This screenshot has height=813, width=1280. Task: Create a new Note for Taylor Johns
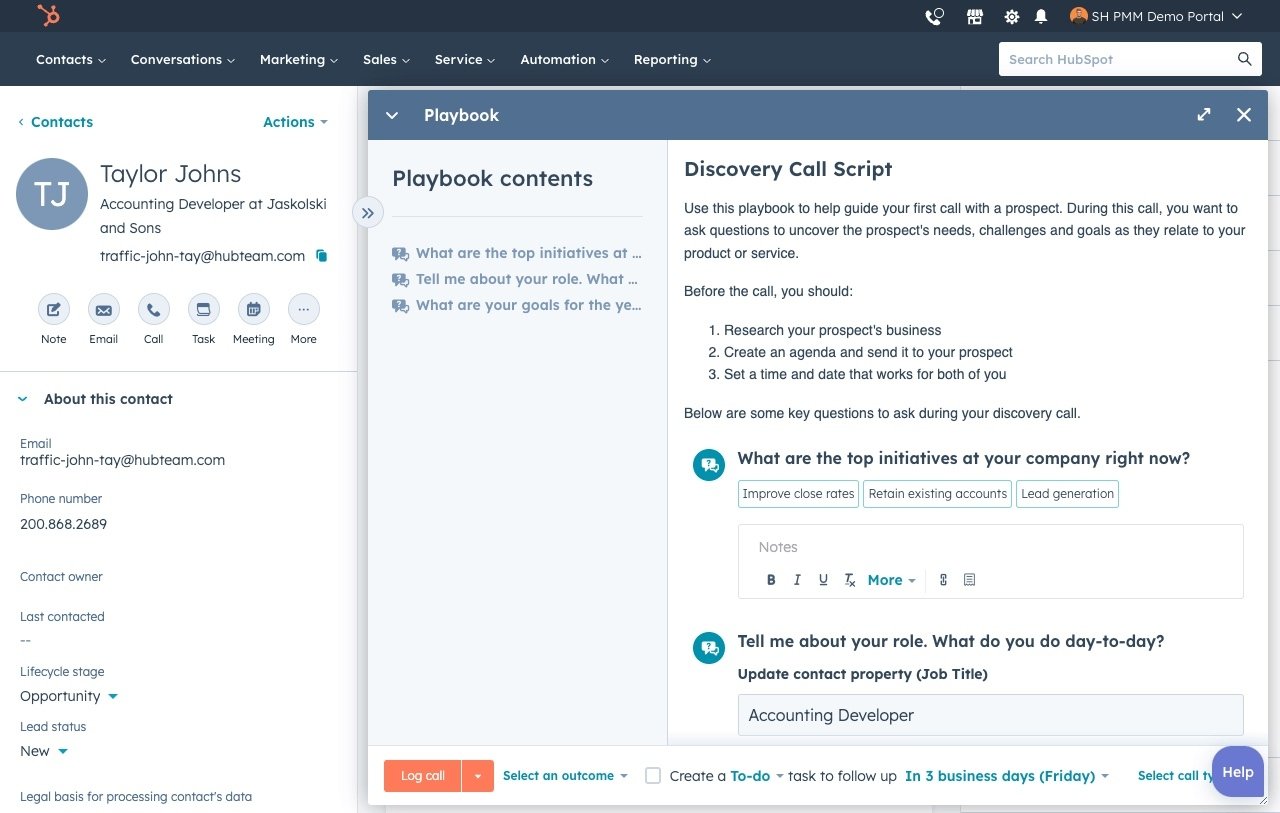click(x=53, y=310)
